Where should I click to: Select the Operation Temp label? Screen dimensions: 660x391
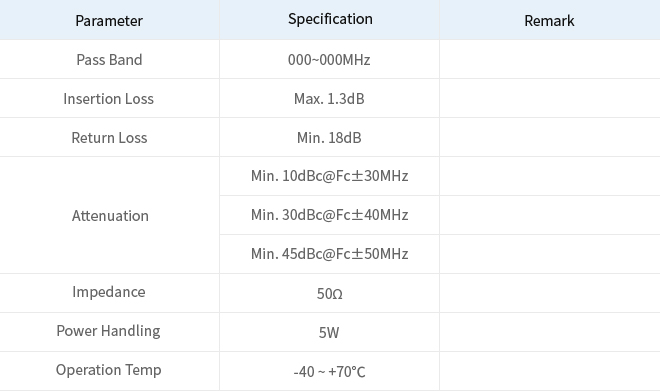coord(109,370)
